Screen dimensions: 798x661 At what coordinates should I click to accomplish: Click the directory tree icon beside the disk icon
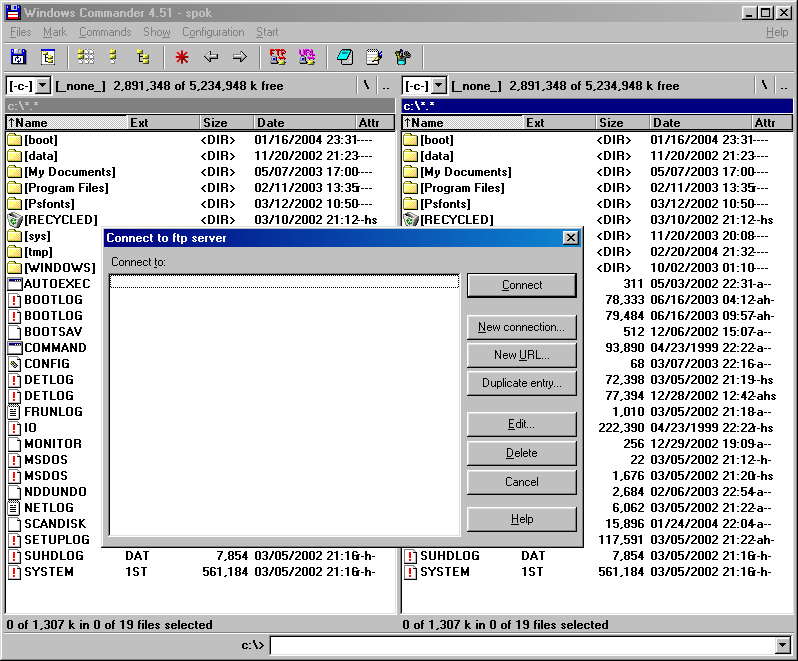[x=48, y=57]
